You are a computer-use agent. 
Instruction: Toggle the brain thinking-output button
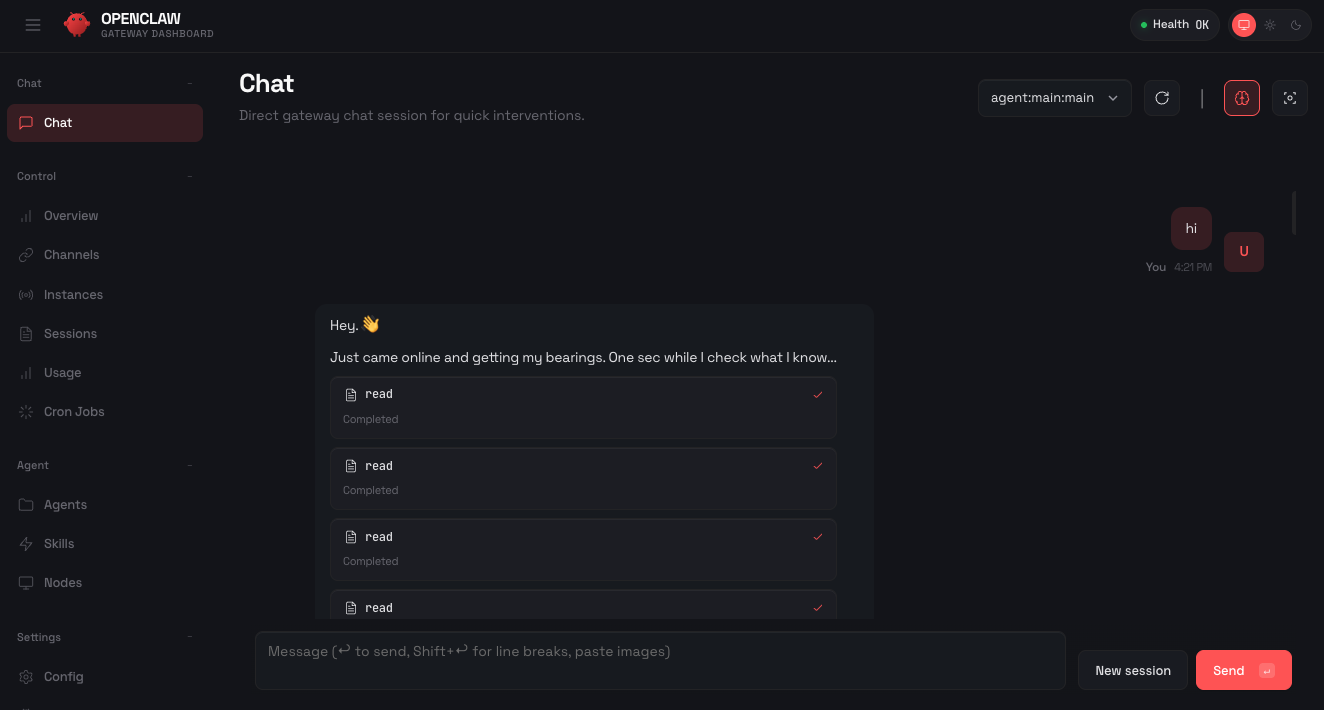pyautogui.click(x=1242, y=98)
